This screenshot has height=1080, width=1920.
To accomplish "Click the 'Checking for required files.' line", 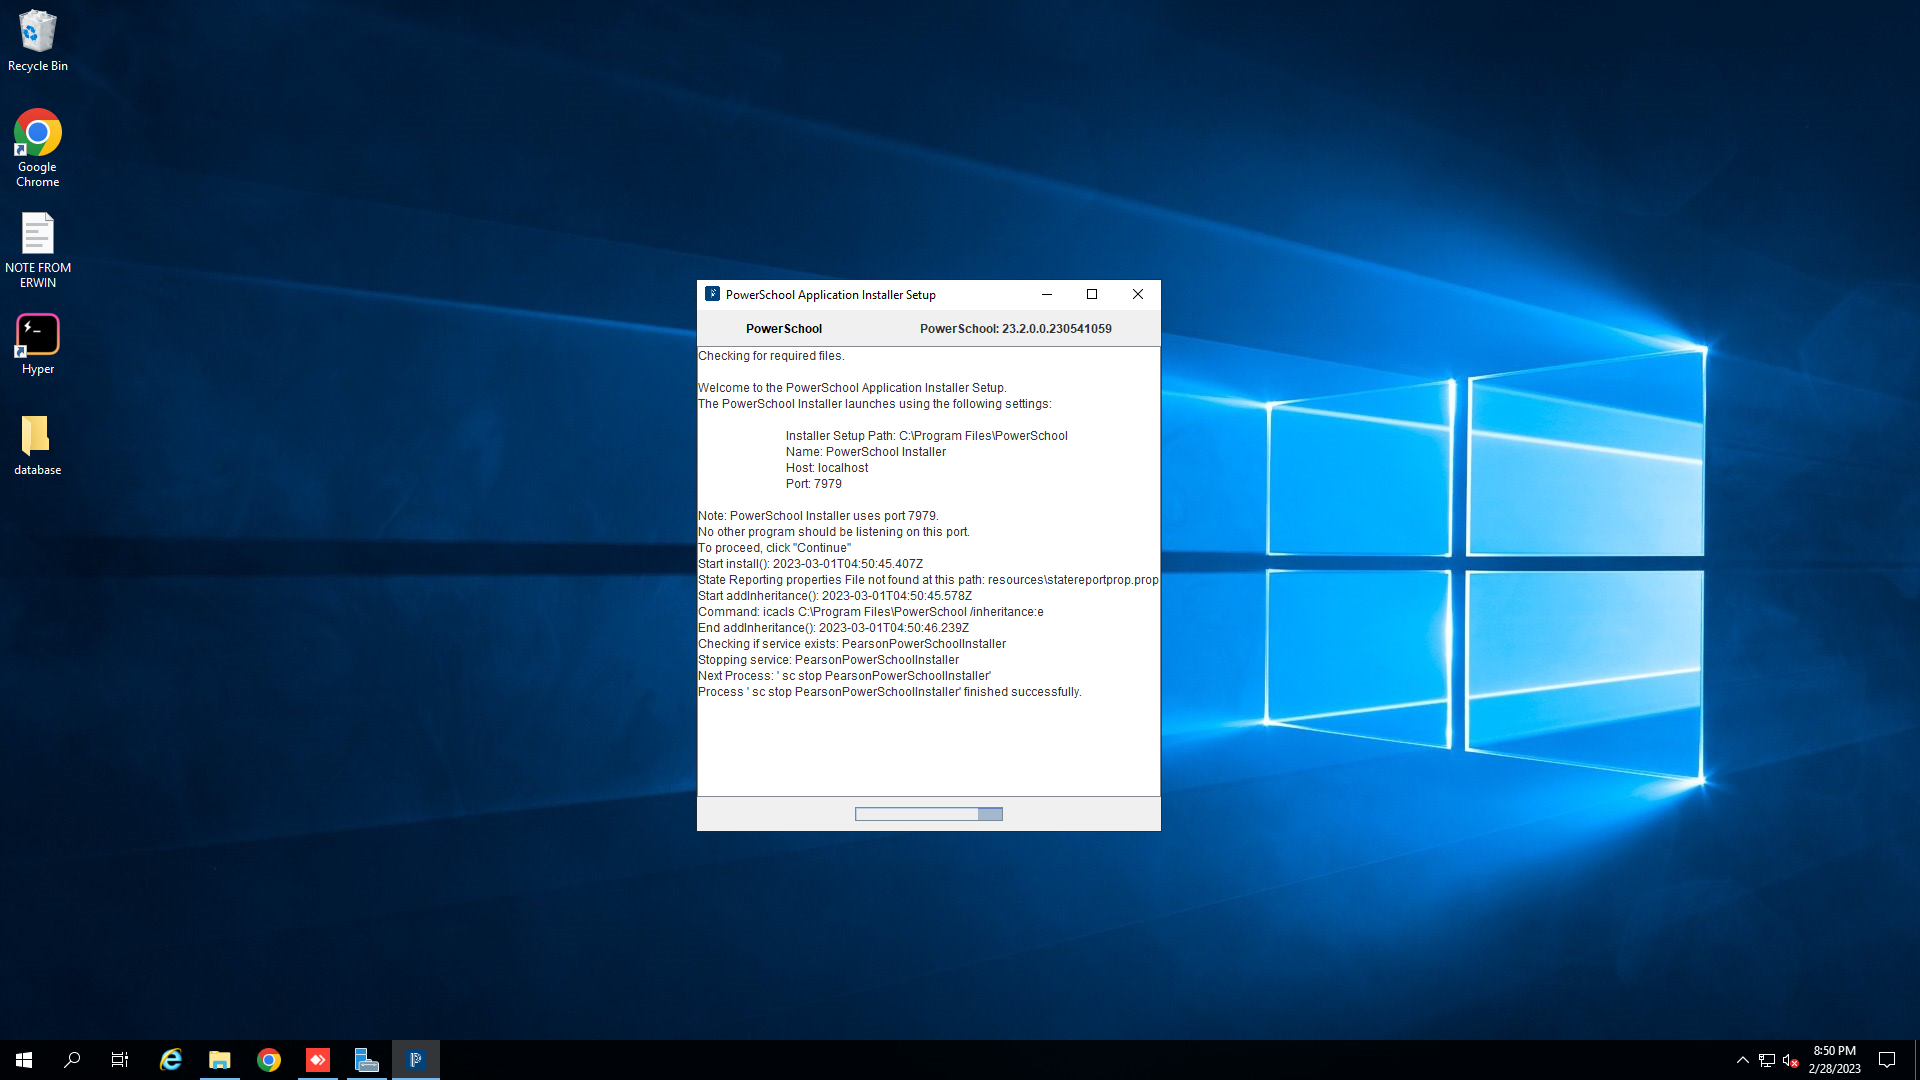I will click(x=771, y=356).
